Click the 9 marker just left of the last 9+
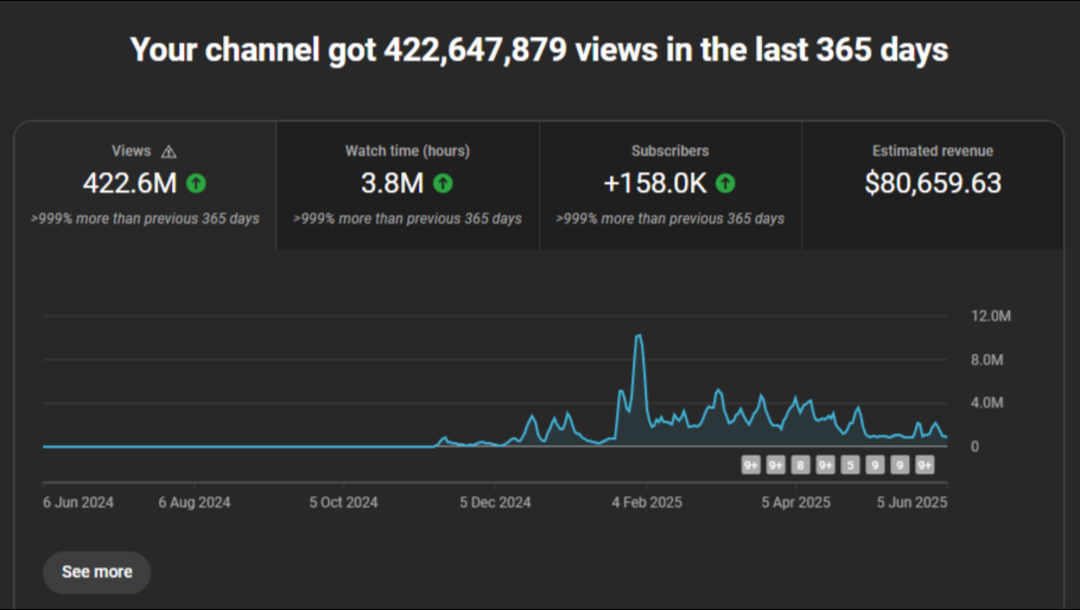1080x610 pixels. click(x=900, y=465)
